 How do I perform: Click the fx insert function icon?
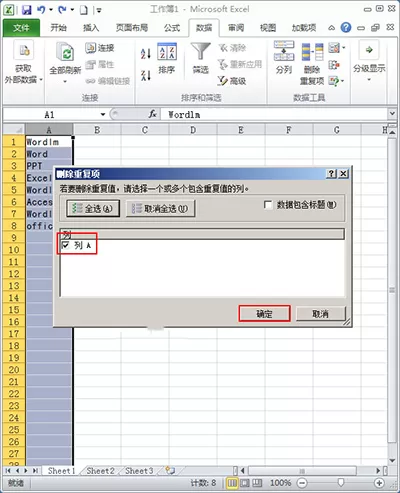tap(152, 114)
